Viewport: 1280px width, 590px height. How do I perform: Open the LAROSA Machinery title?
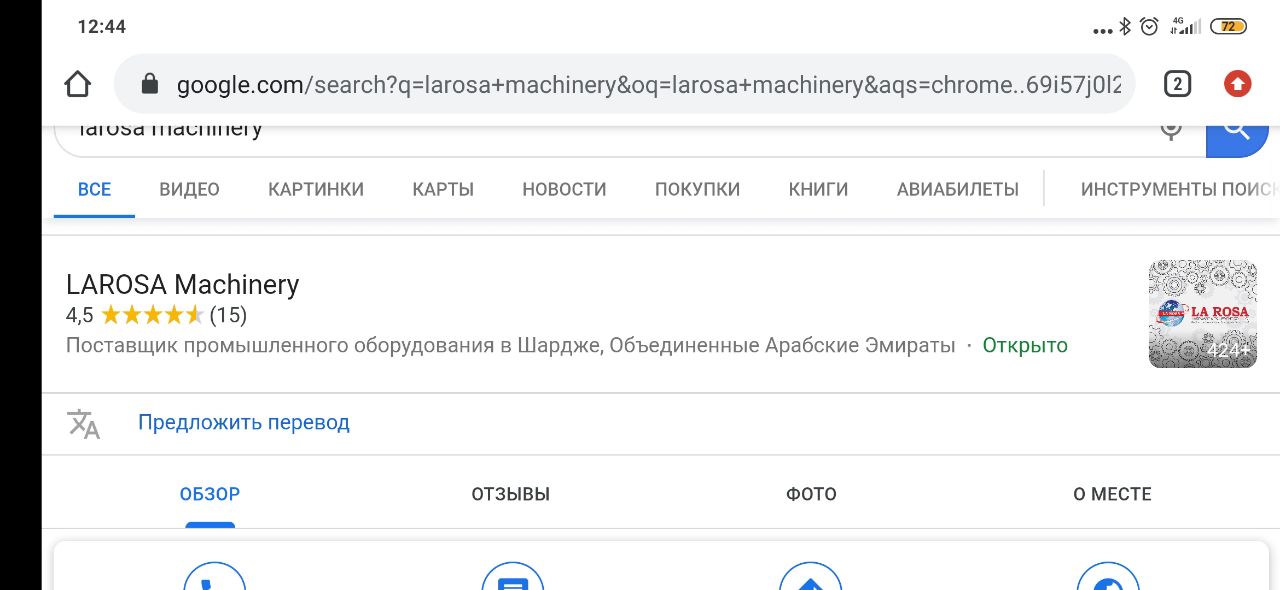point(182,285)
